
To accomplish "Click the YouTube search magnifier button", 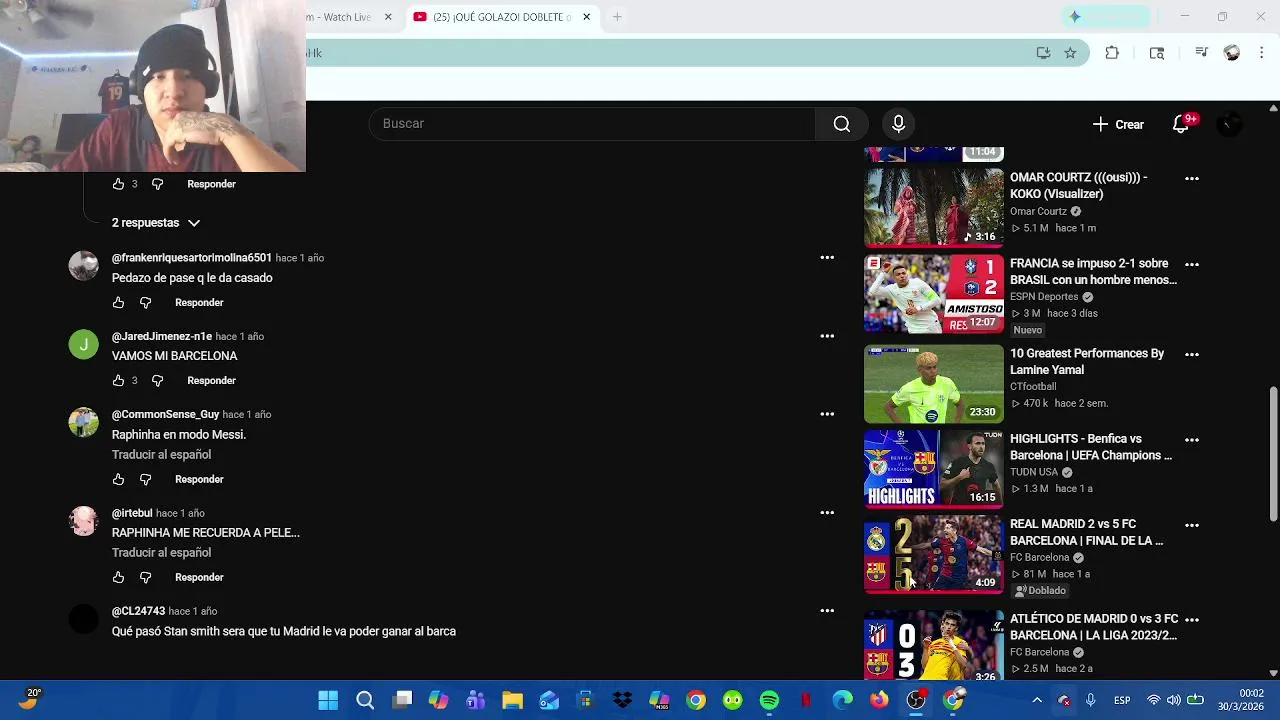I will coord(842,124).
